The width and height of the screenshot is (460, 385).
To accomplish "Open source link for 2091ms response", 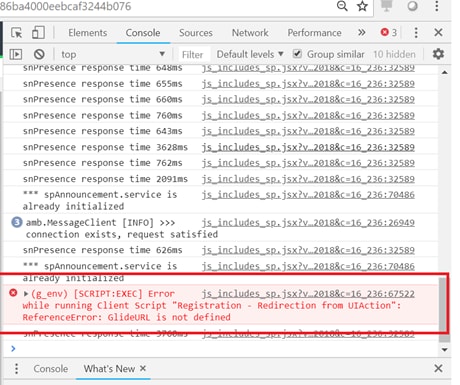I will [308, 179].
